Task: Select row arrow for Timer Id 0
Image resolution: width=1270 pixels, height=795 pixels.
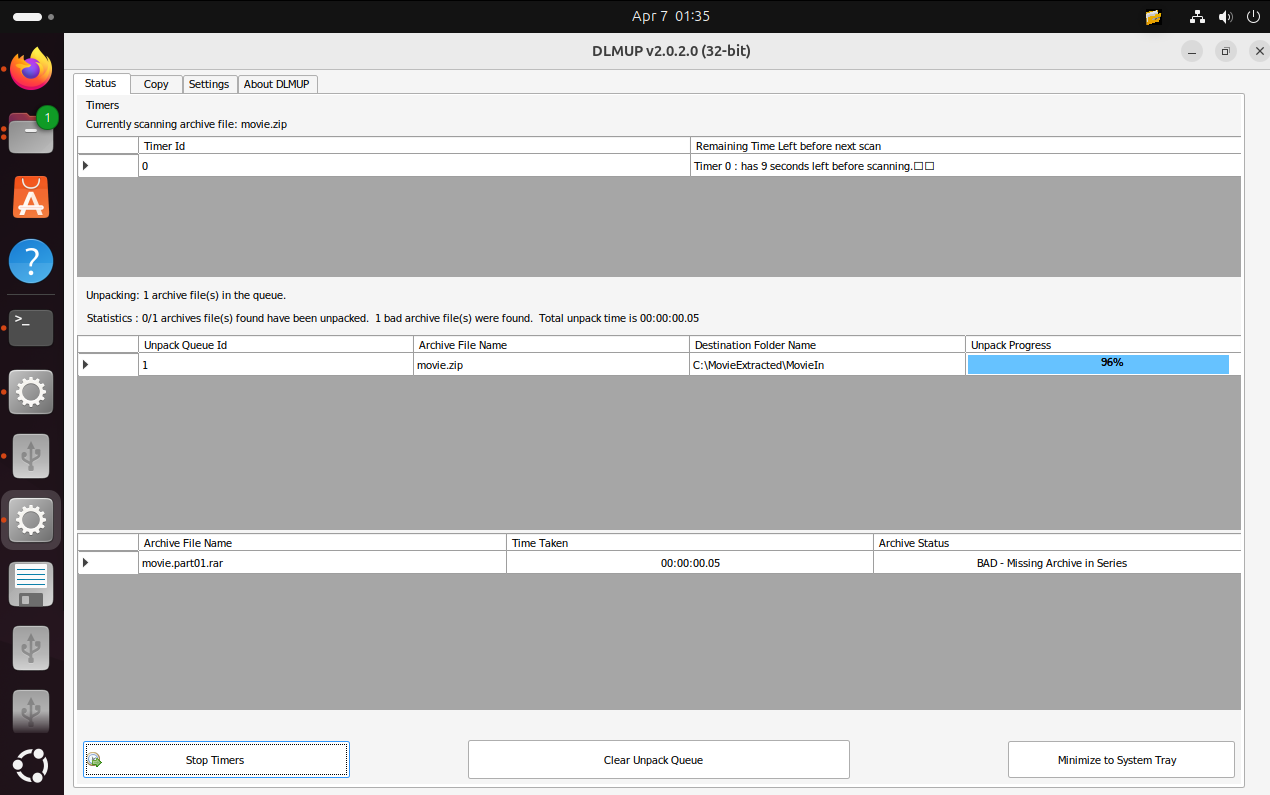Action: (x=86, y=166)
